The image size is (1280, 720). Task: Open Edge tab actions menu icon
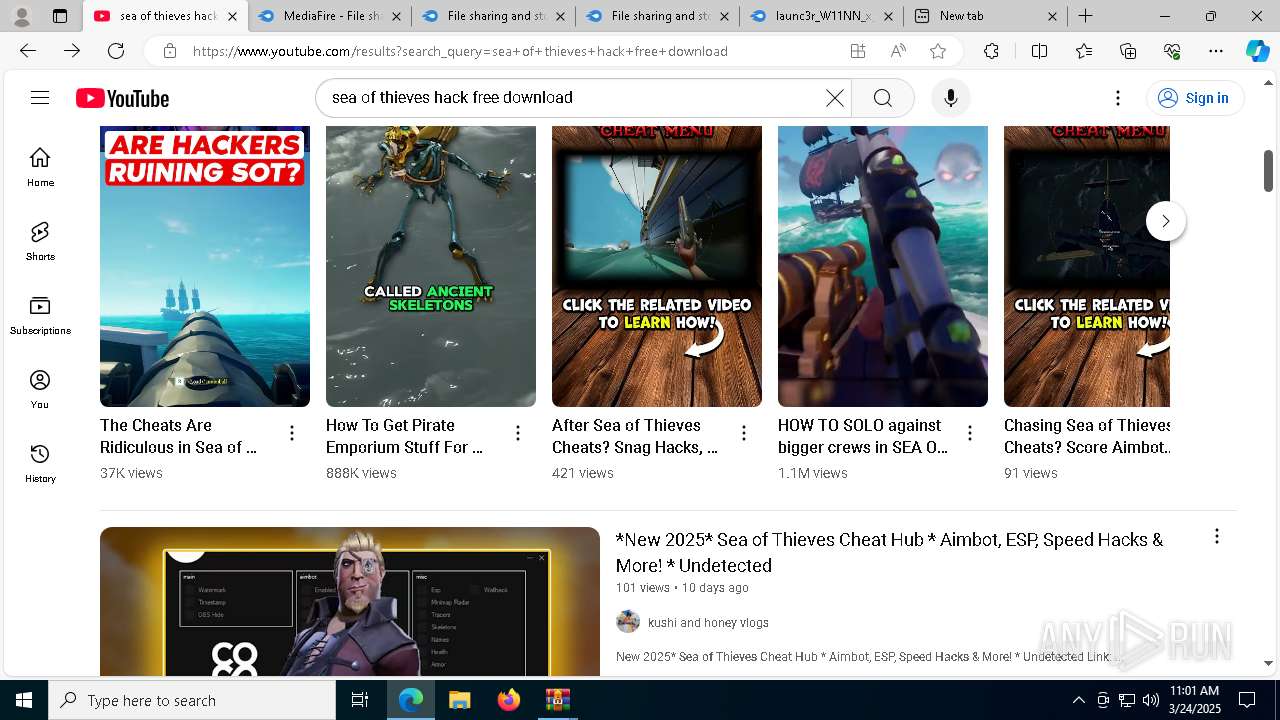[60, 16]
